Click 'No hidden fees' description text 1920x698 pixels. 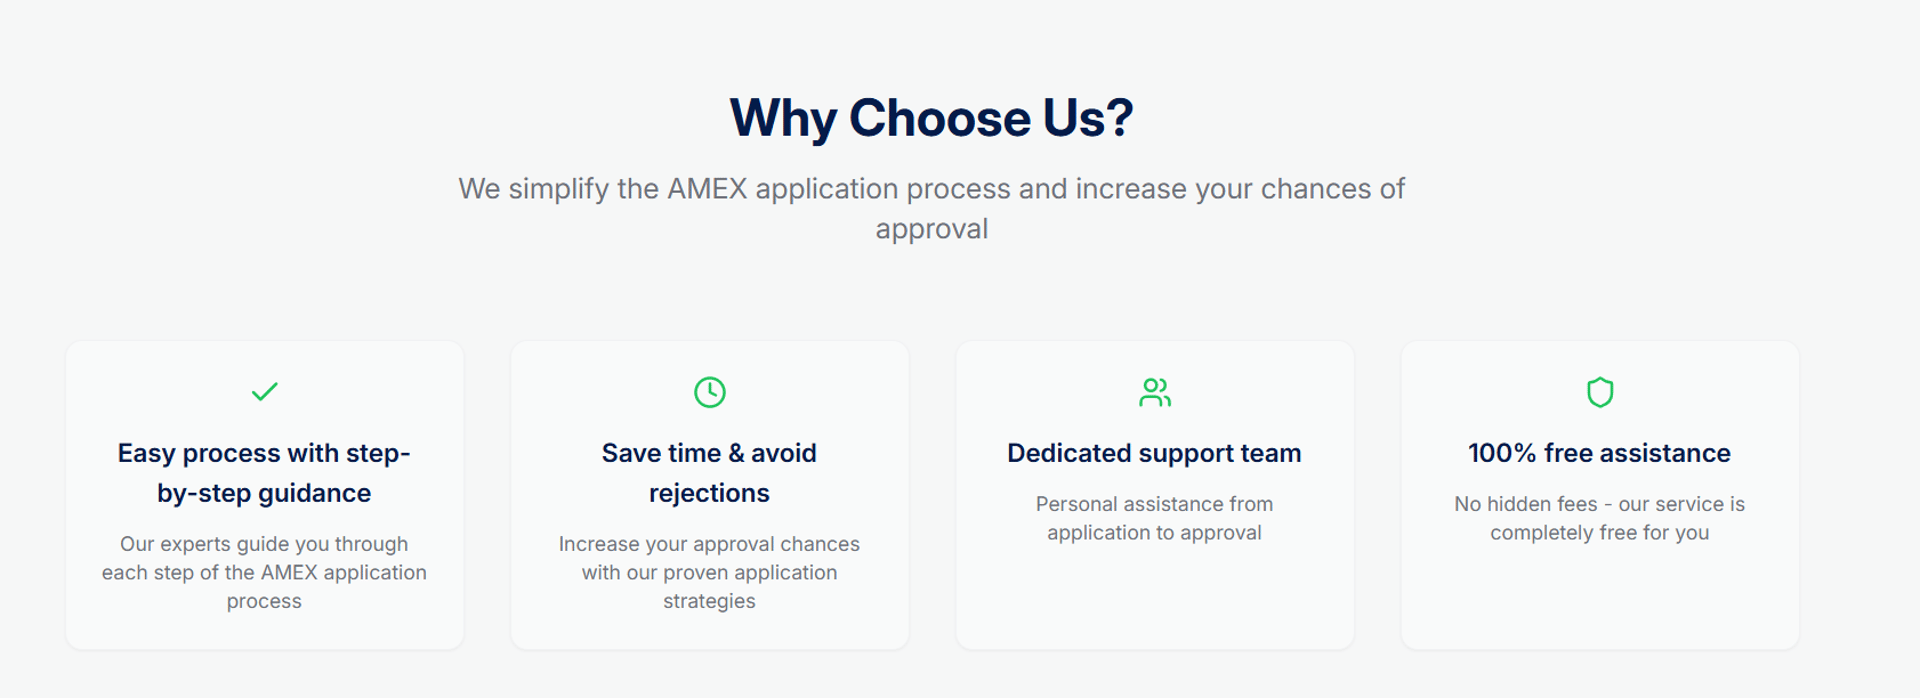[x=1599, y=518]
